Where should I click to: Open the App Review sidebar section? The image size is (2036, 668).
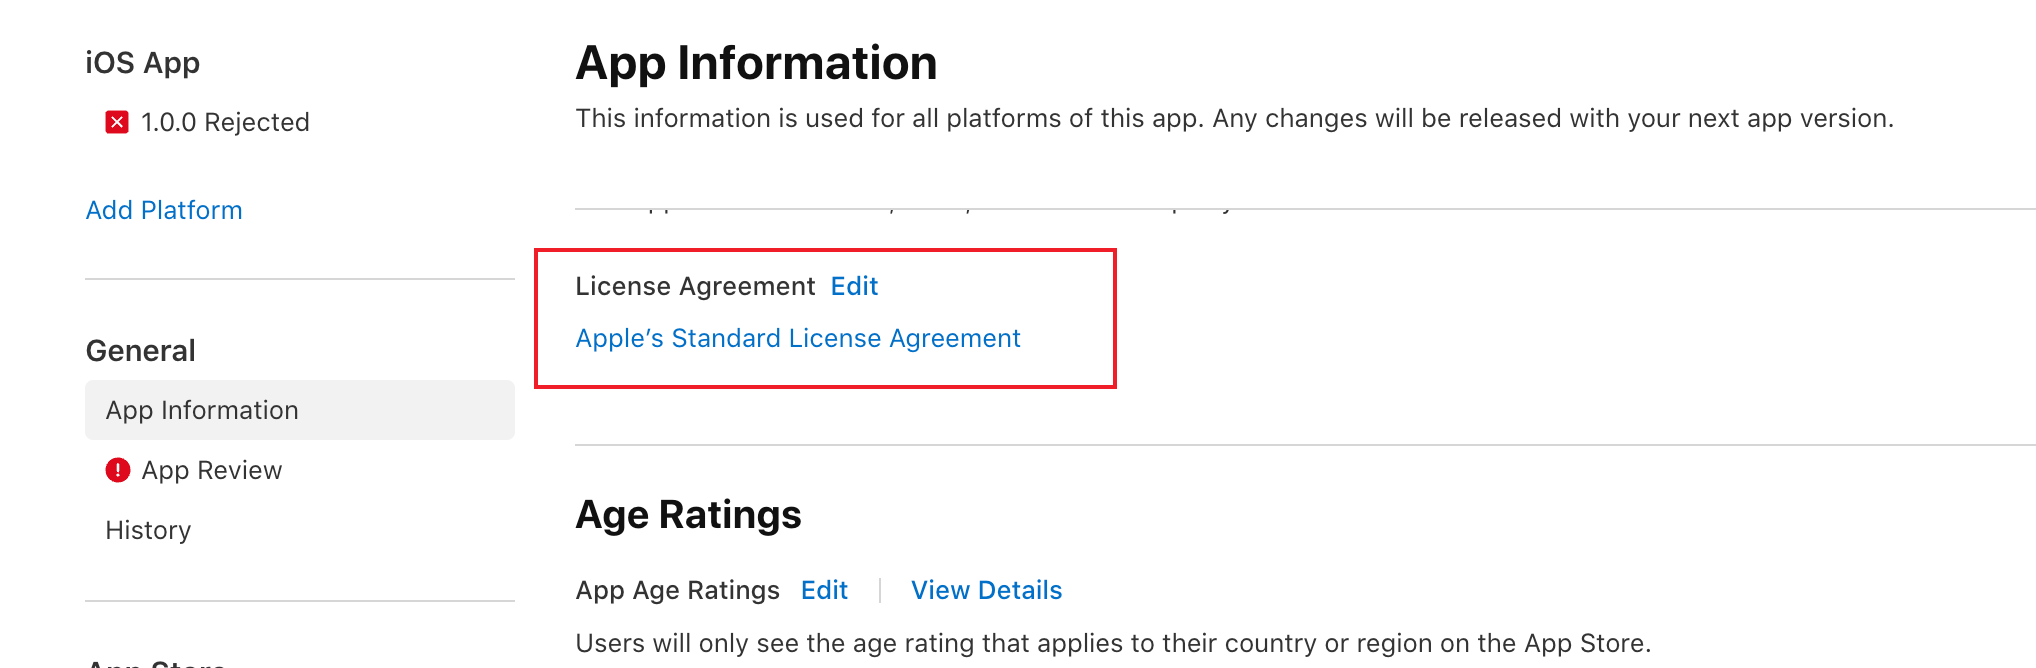(212, 470)
